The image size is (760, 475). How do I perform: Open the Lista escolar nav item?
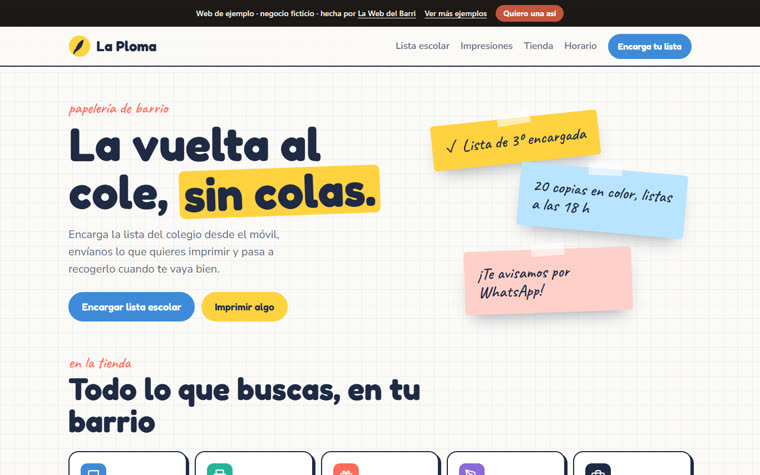coord(422,46)
